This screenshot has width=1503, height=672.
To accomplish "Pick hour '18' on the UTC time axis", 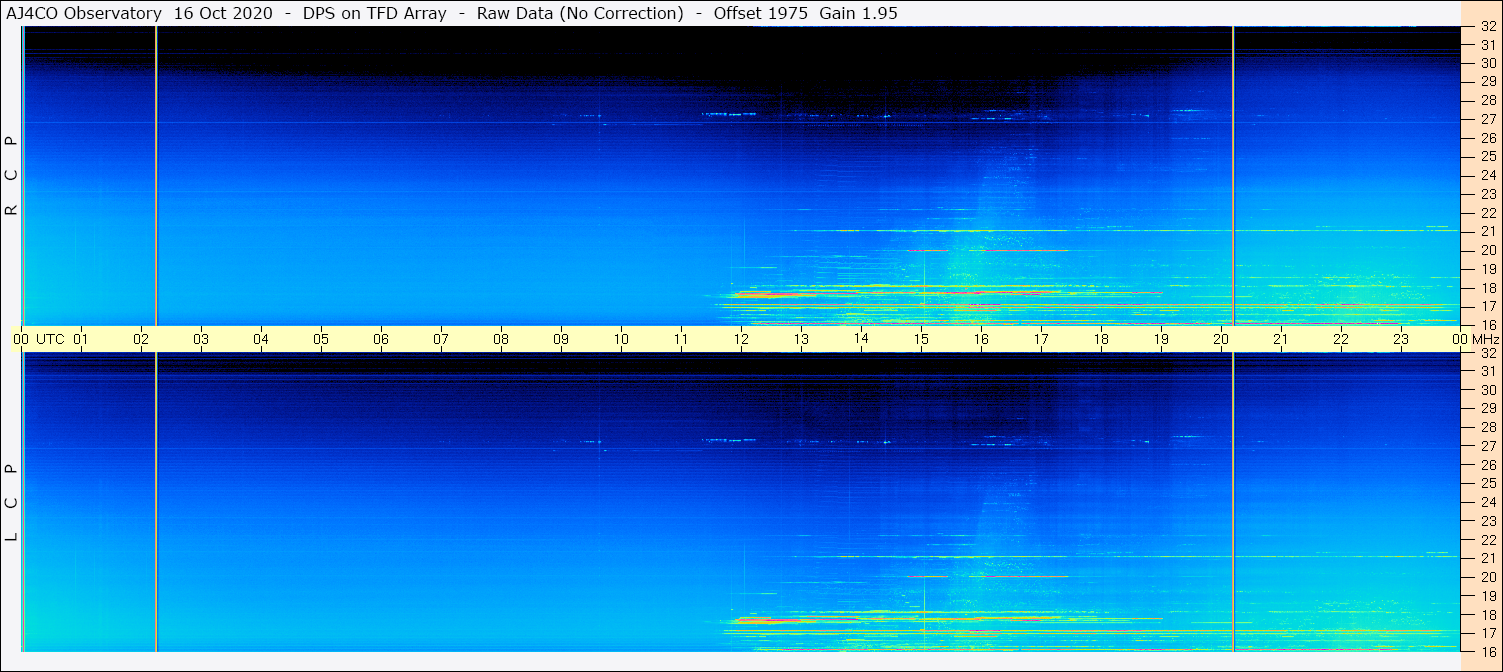I will point(1101,339).
